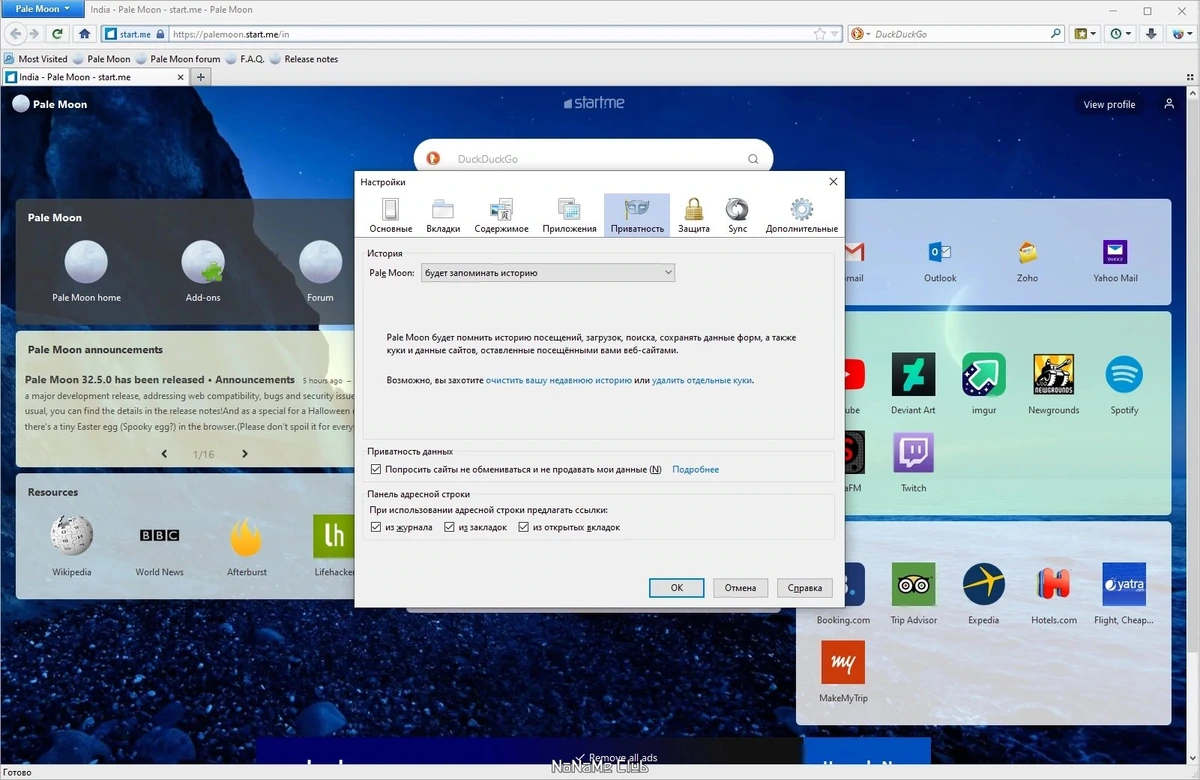Open the address bar history dropdown
1200x780 pixels.
pyautogui.click(x=835, y=34)
